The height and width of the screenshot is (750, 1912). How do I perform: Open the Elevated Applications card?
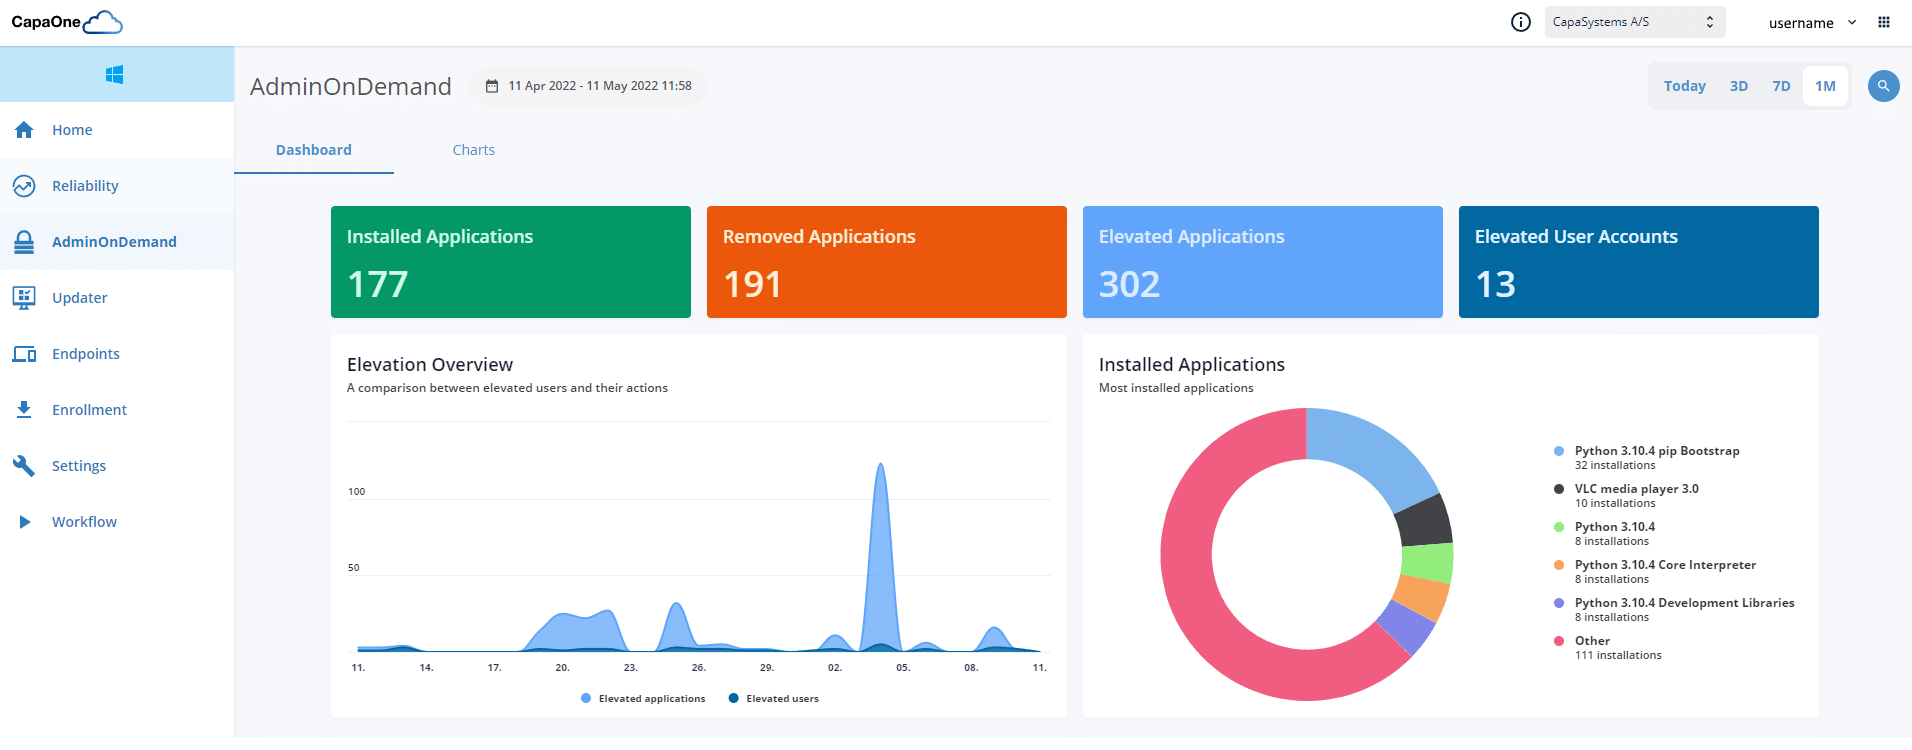tap(1263, 262)
